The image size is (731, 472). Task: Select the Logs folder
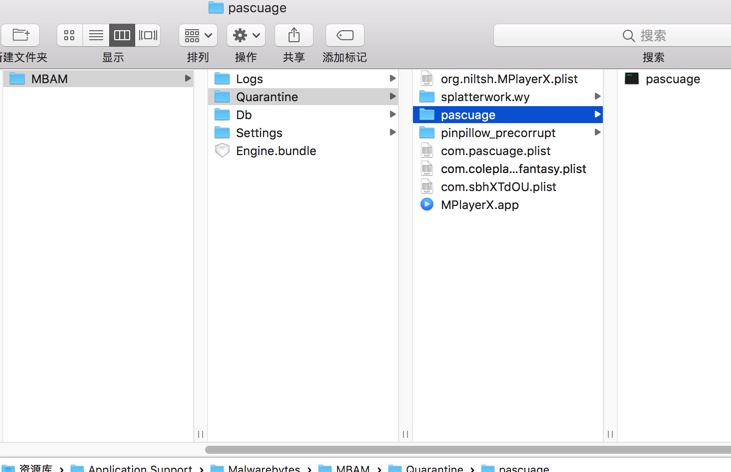pyautogui.click(x=303, y=78)
